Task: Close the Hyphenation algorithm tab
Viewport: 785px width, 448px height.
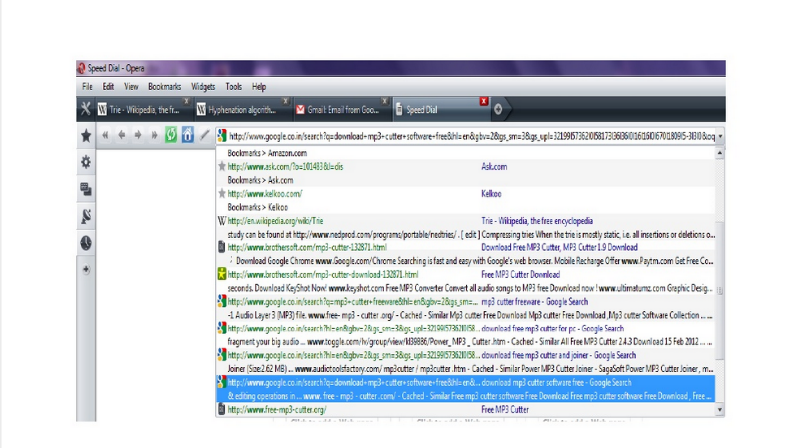Action: [285, 101]
